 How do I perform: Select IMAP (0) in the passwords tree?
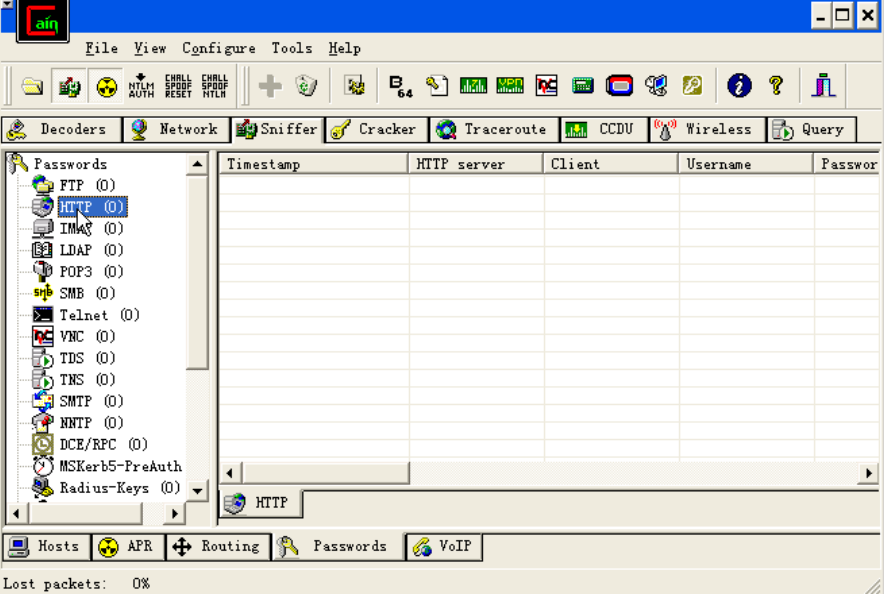[x=91, y=229]
